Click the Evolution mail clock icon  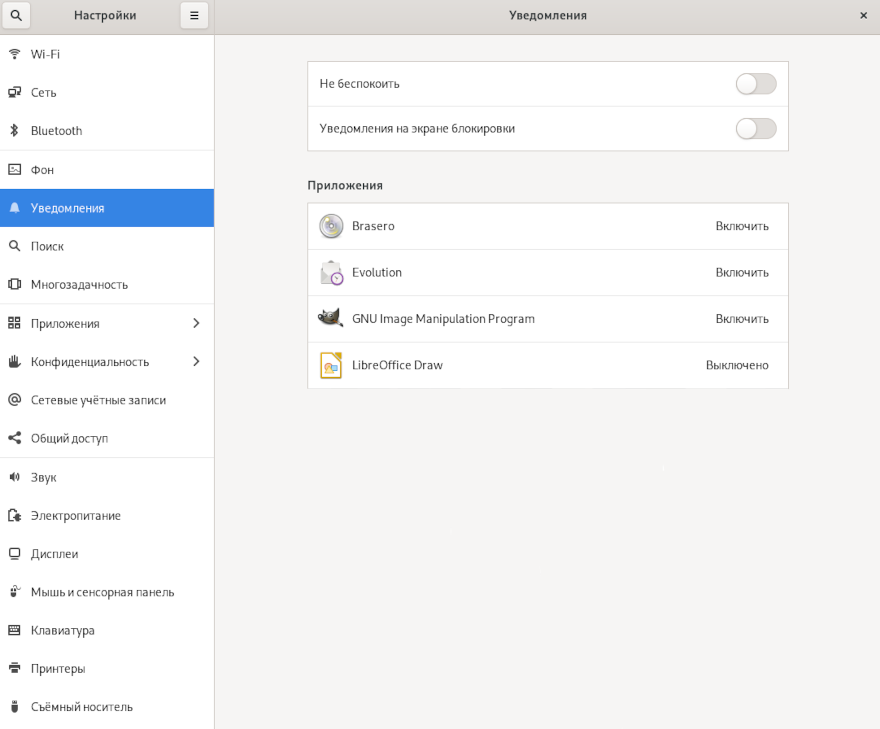331,273
